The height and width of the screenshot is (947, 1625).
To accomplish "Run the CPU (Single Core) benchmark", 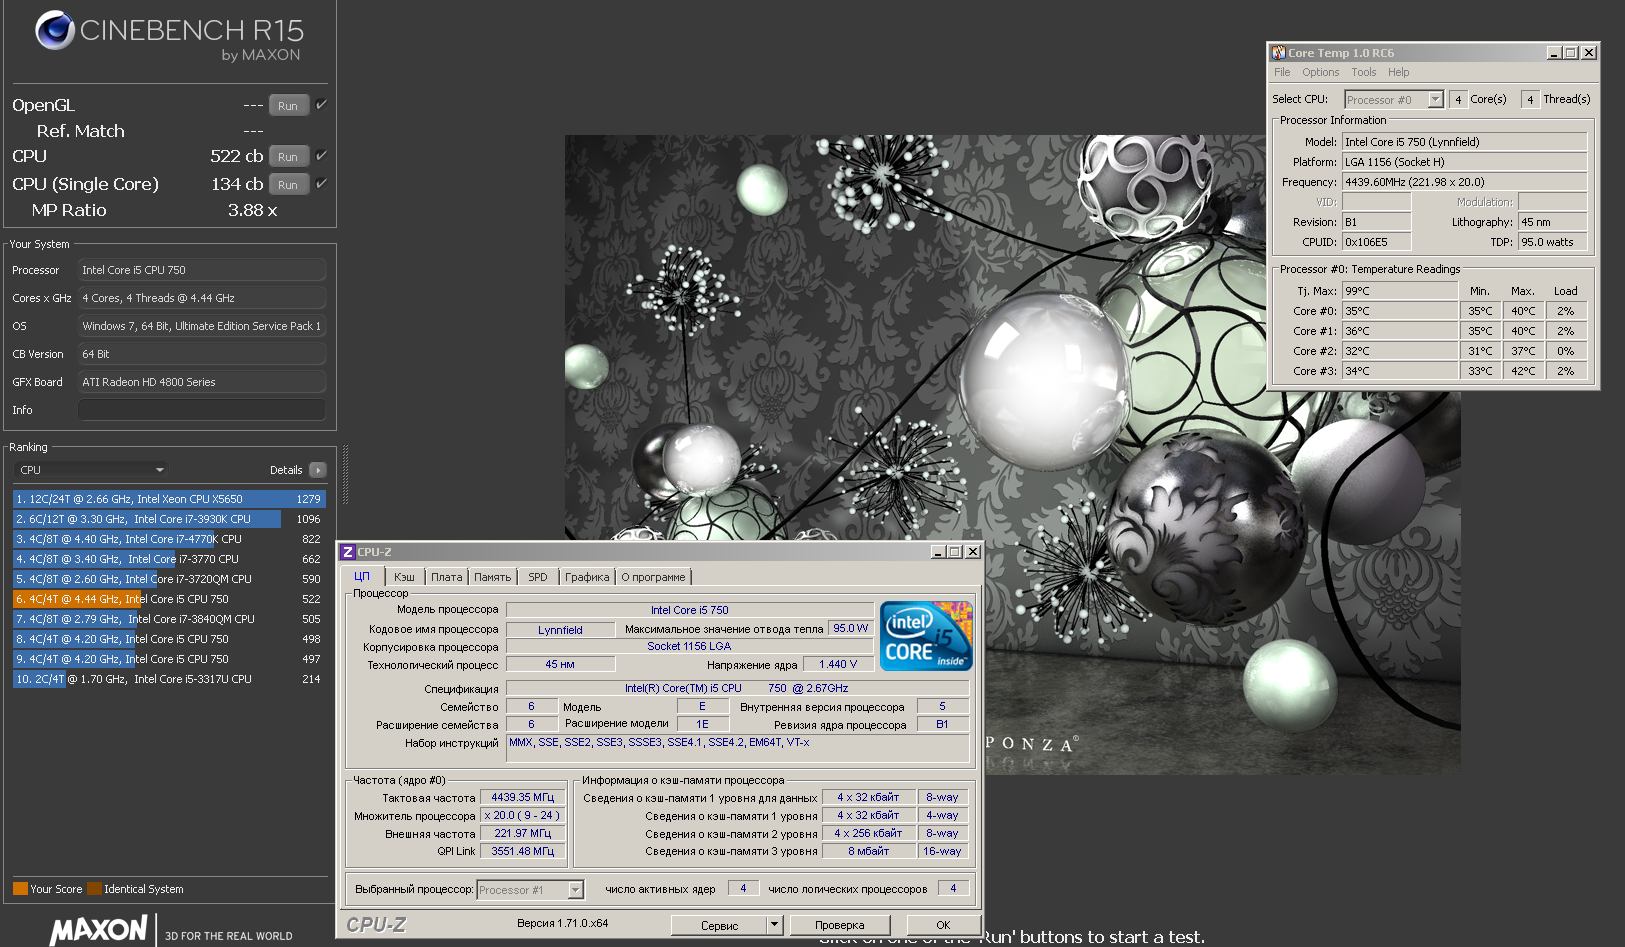I will pyautogui.click(x=288, y=184).
